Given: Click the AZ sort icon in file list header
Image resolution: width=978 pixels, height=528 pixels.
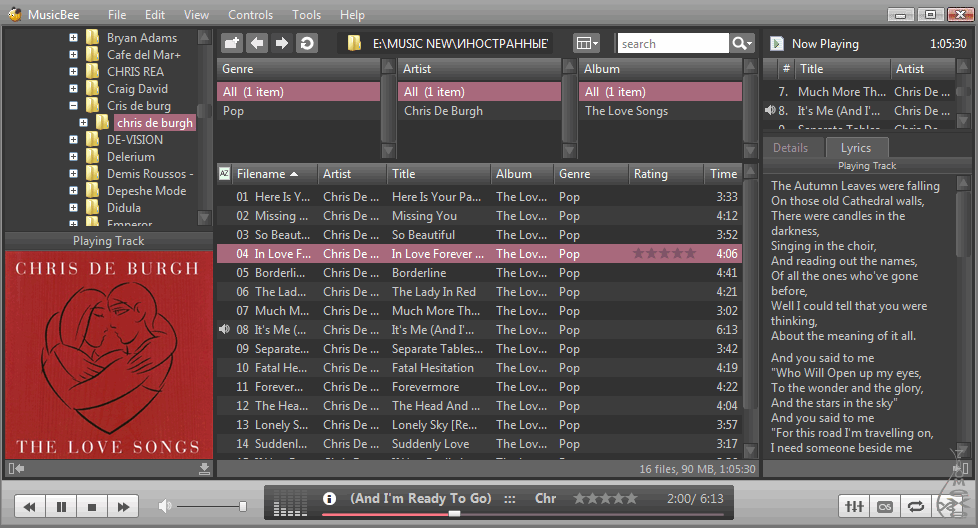Looking at the screenshot, I should 225,174.
